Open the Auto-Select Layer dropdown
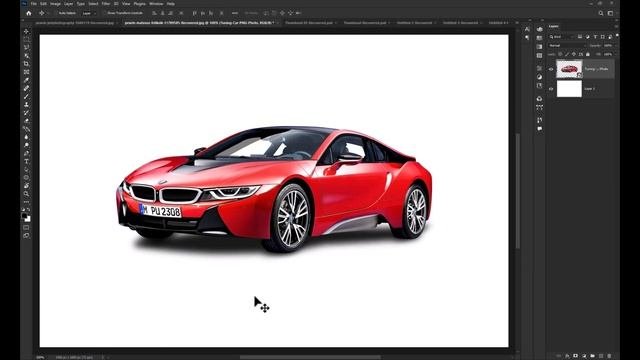 88,13
